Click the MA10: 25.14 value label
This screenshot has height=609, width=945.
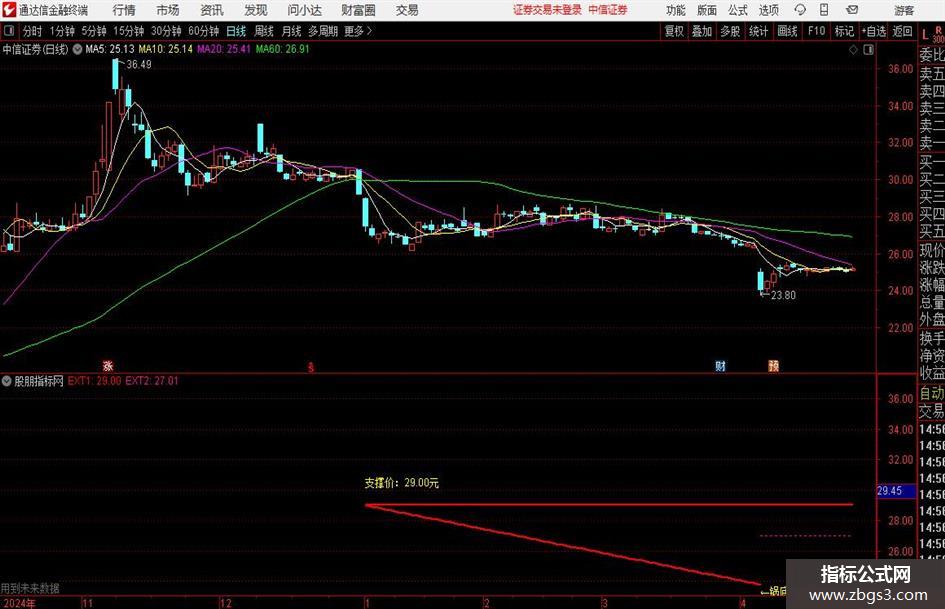pyautogui.click(x=166, y=49)
